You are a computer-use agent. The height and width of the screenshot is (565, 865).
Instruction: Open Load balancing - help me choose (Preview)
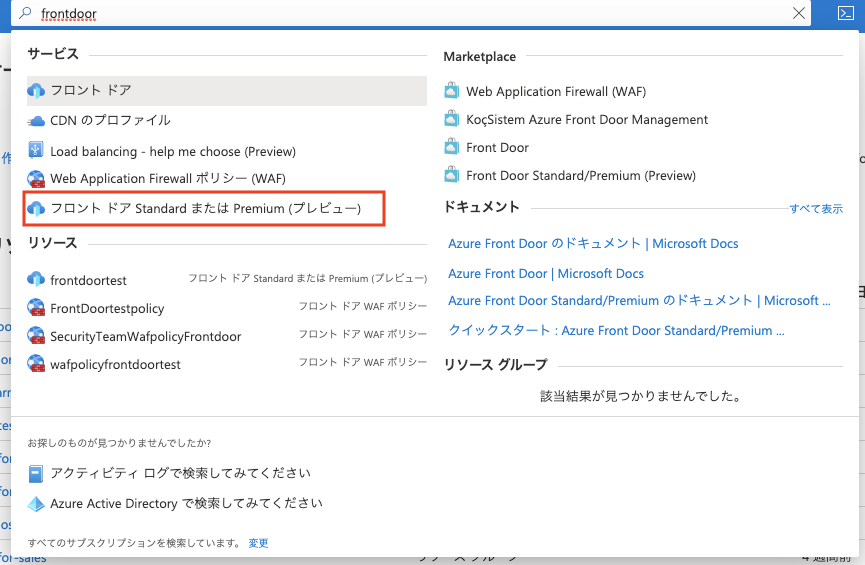coord(173,151)
